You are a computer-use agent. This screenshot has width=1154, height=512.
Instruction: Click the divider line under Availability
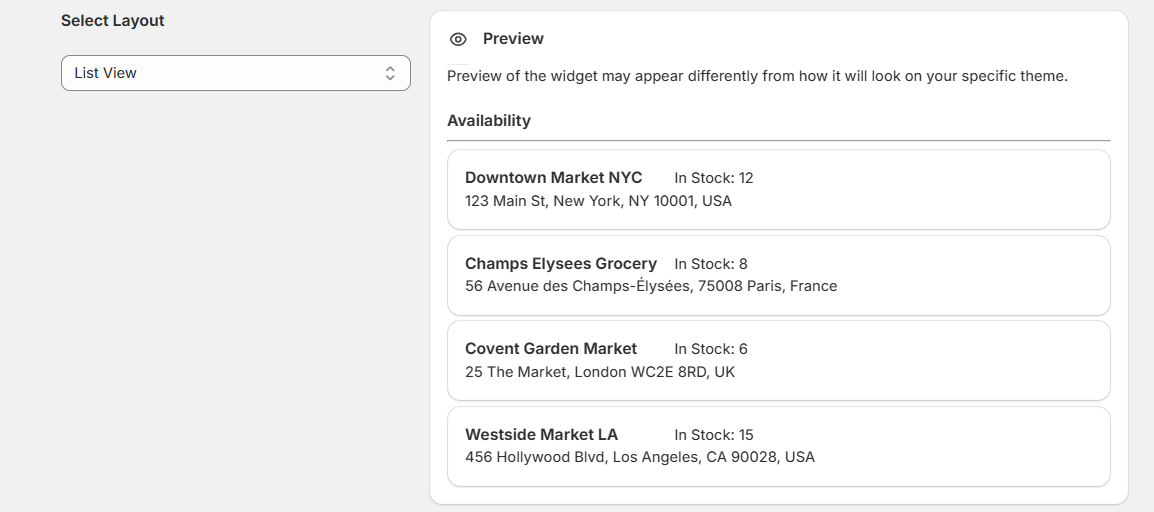tap(778, 141)
